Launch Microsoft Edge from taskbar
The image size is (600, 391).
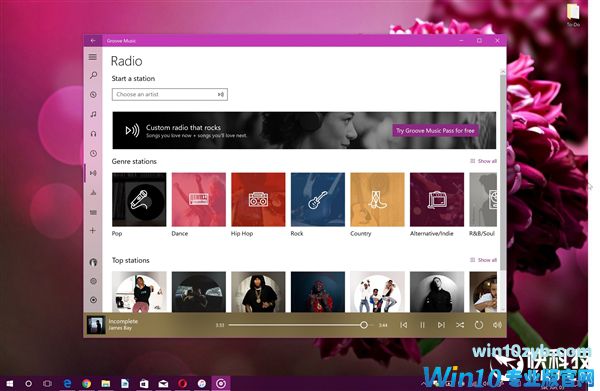pyautogui.click(x=67, y=383)
